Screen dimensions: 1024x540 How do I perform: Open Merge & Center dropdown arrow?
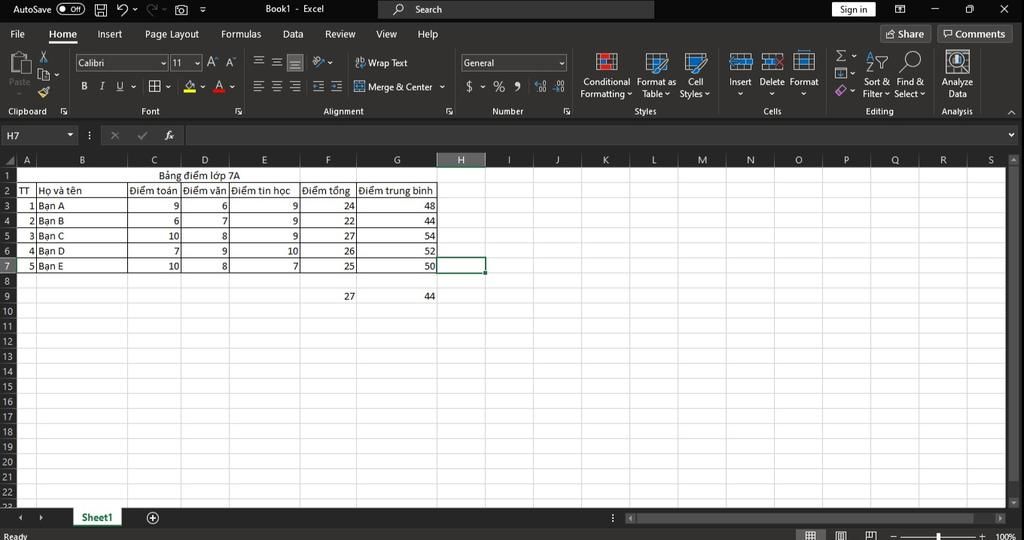[x=442, y=87]
